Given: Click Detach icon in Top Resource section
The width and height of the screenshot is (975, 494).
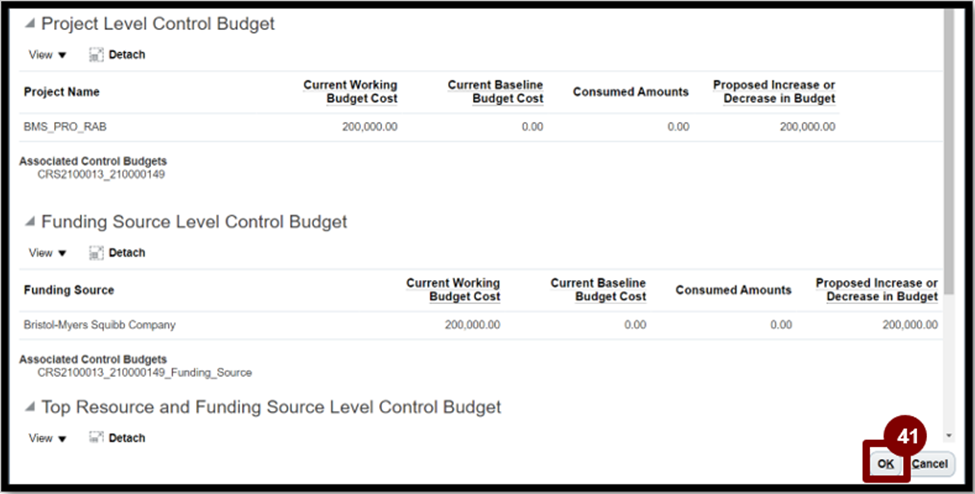Looking at the screenshot, I should (96, 438).
